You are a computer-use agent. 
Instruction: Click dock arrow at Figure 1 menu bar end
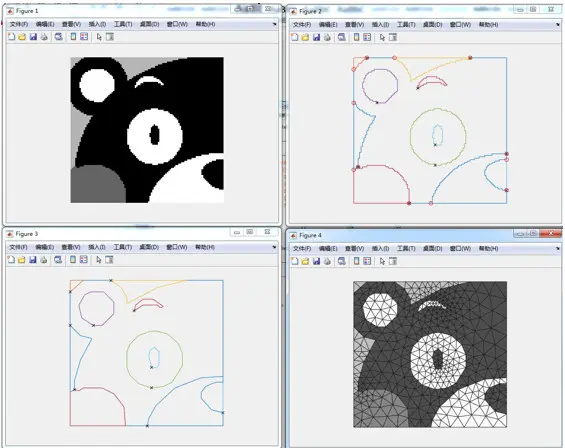(275, 24)
